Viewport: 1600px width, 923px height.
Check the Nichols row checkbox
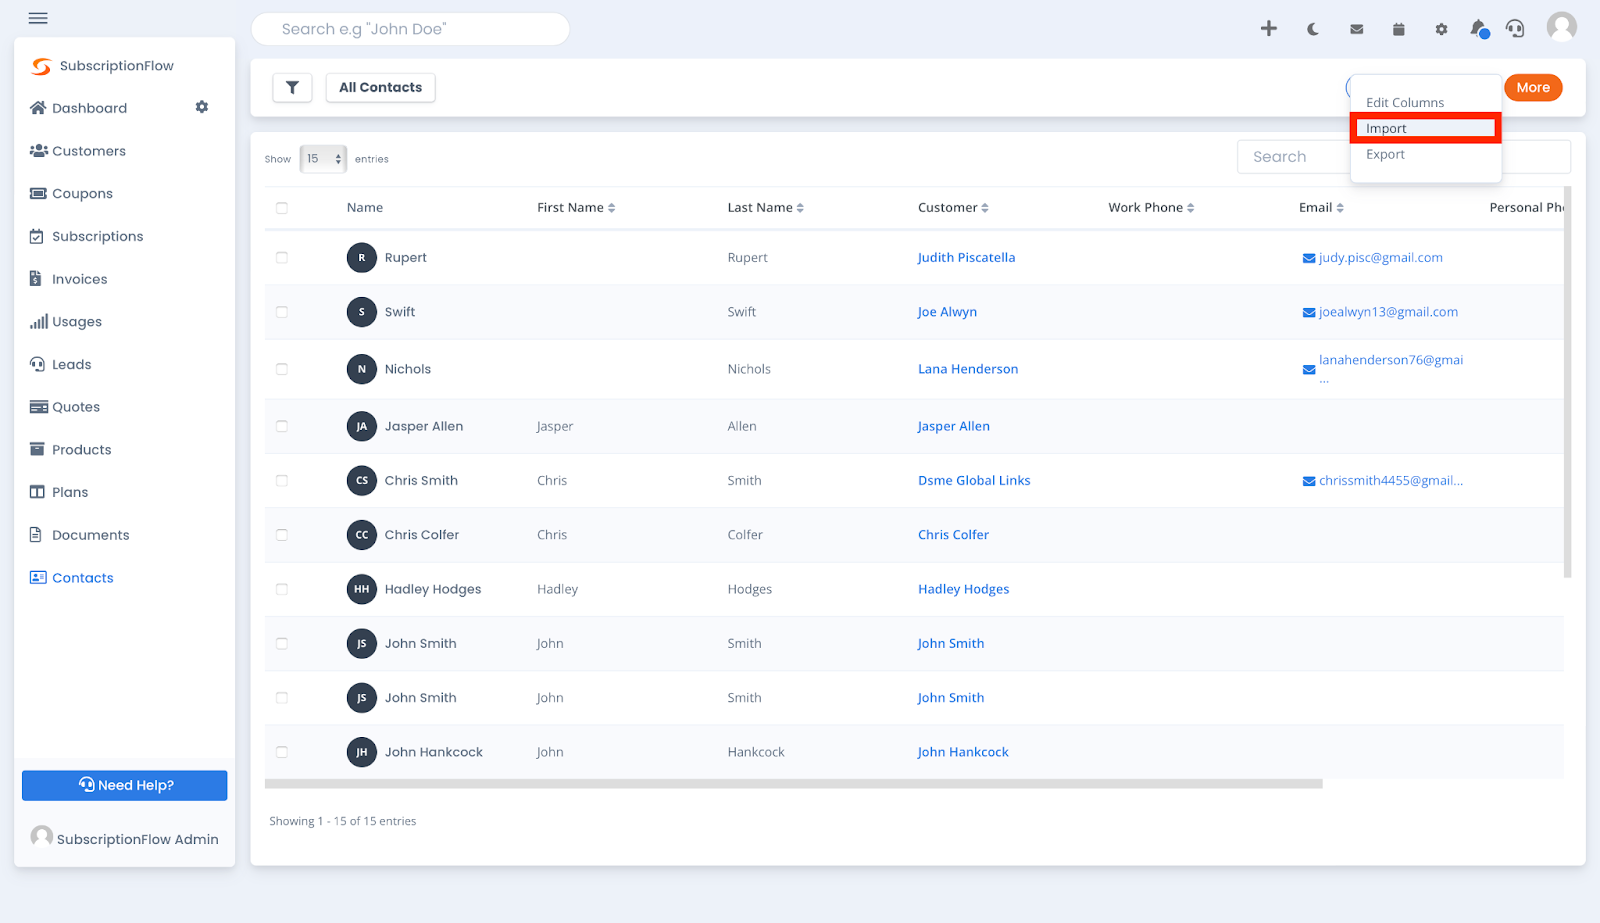[282, 369]
